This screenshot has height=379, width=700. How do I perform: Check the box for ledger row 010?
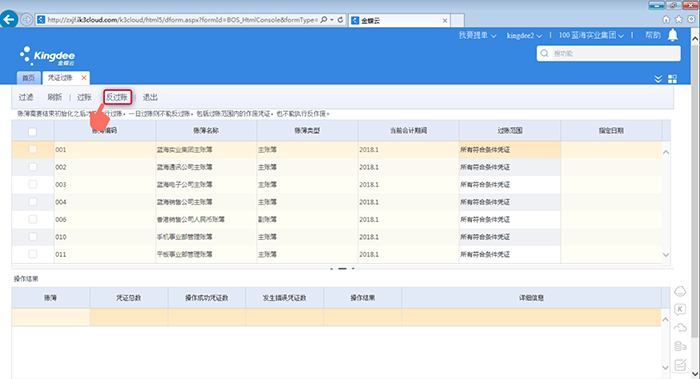(x=33, y=237)
